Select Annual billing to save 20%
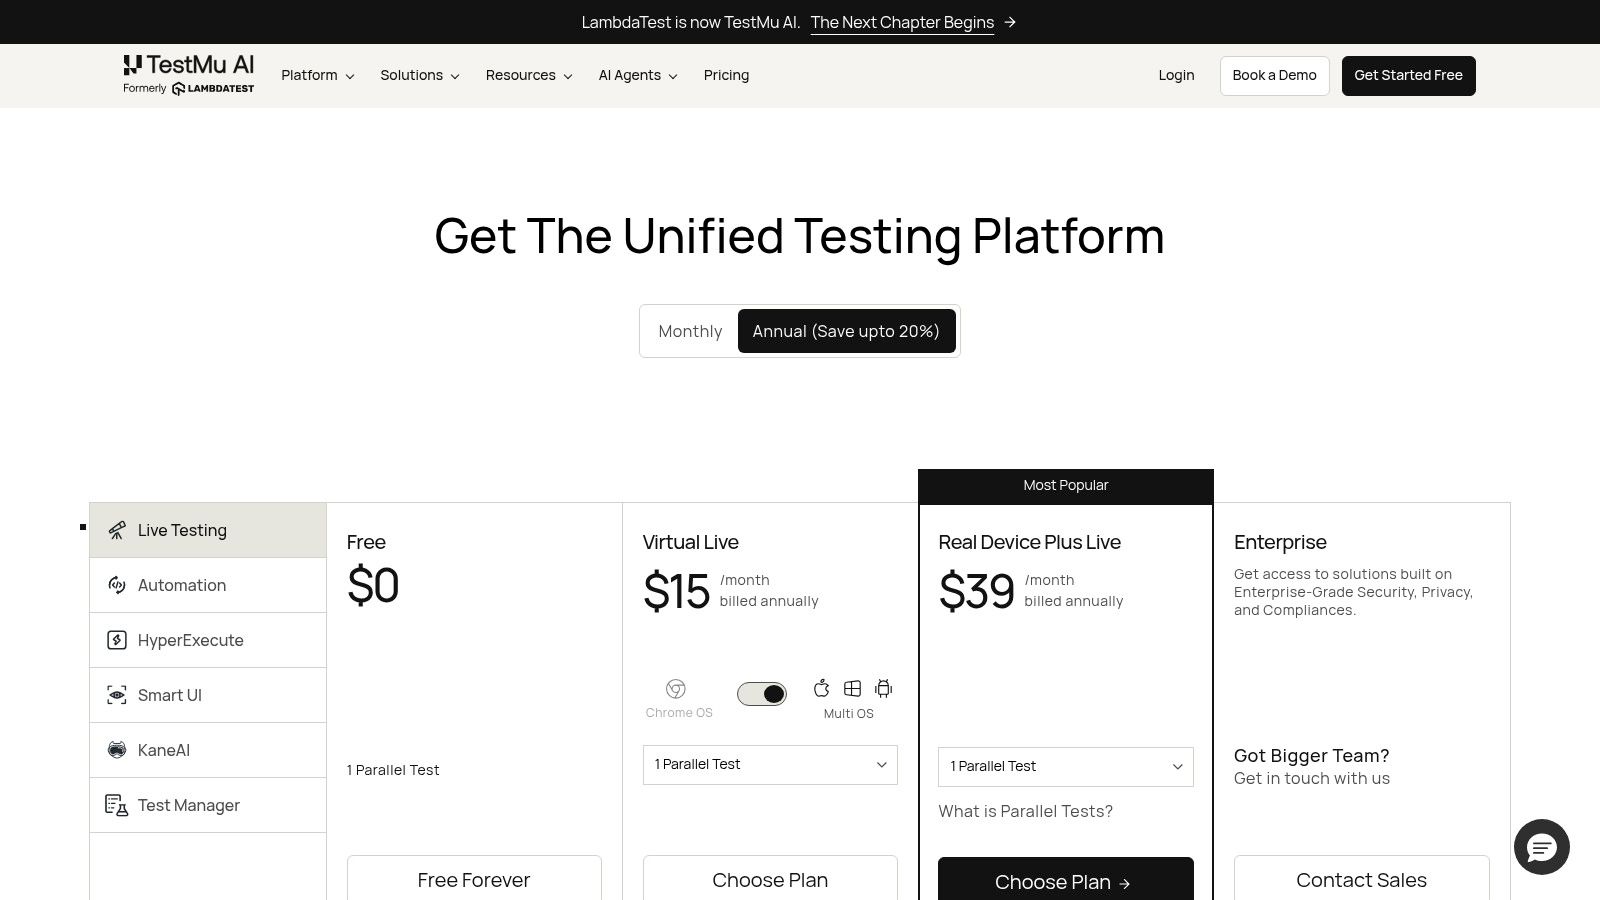Viewport: 1600px width, 900px height. [x=846, y=331]
